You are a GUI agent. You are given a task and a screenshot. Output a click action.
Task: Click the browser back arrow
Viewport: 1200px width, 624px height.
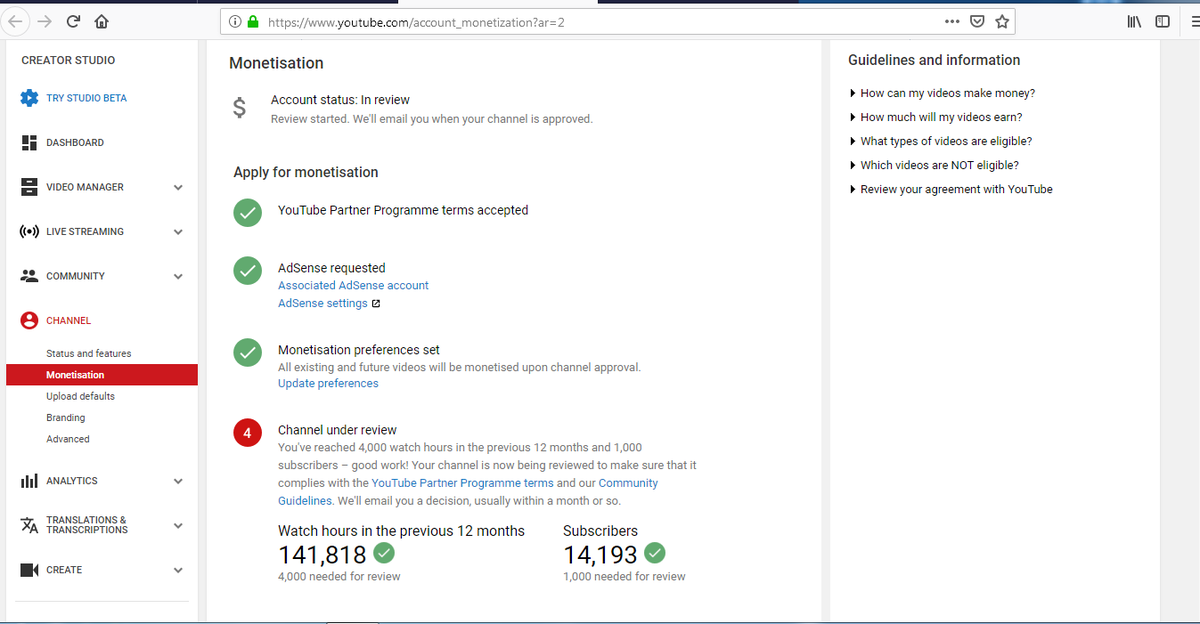(17, 21)
